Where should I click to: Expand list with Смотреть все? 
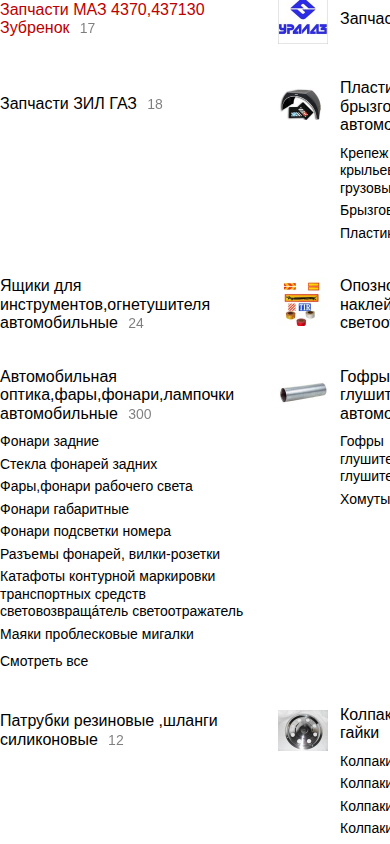click(44, 662)
